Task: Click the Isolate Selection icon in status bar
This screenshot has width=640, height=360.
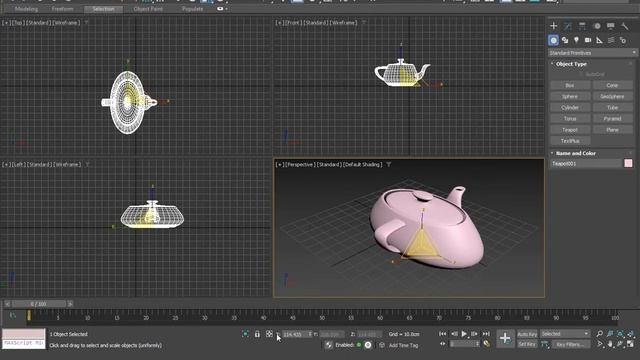Action: [x=245, y=334]
